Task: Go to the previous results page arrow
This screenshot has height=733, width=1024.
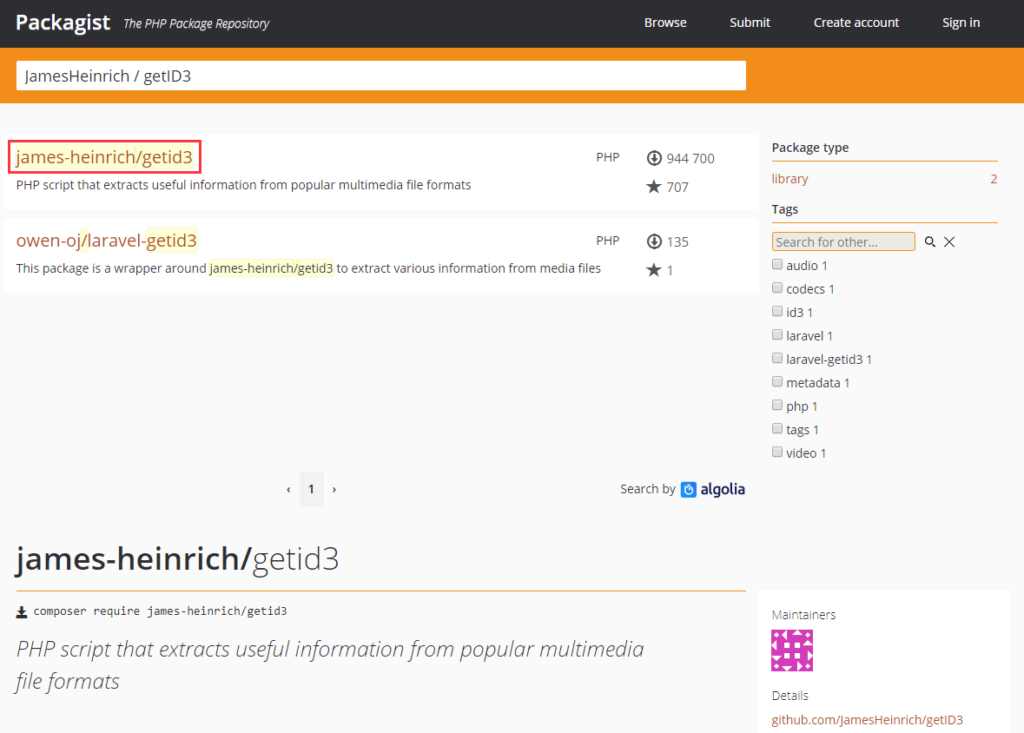Action: 289,490
